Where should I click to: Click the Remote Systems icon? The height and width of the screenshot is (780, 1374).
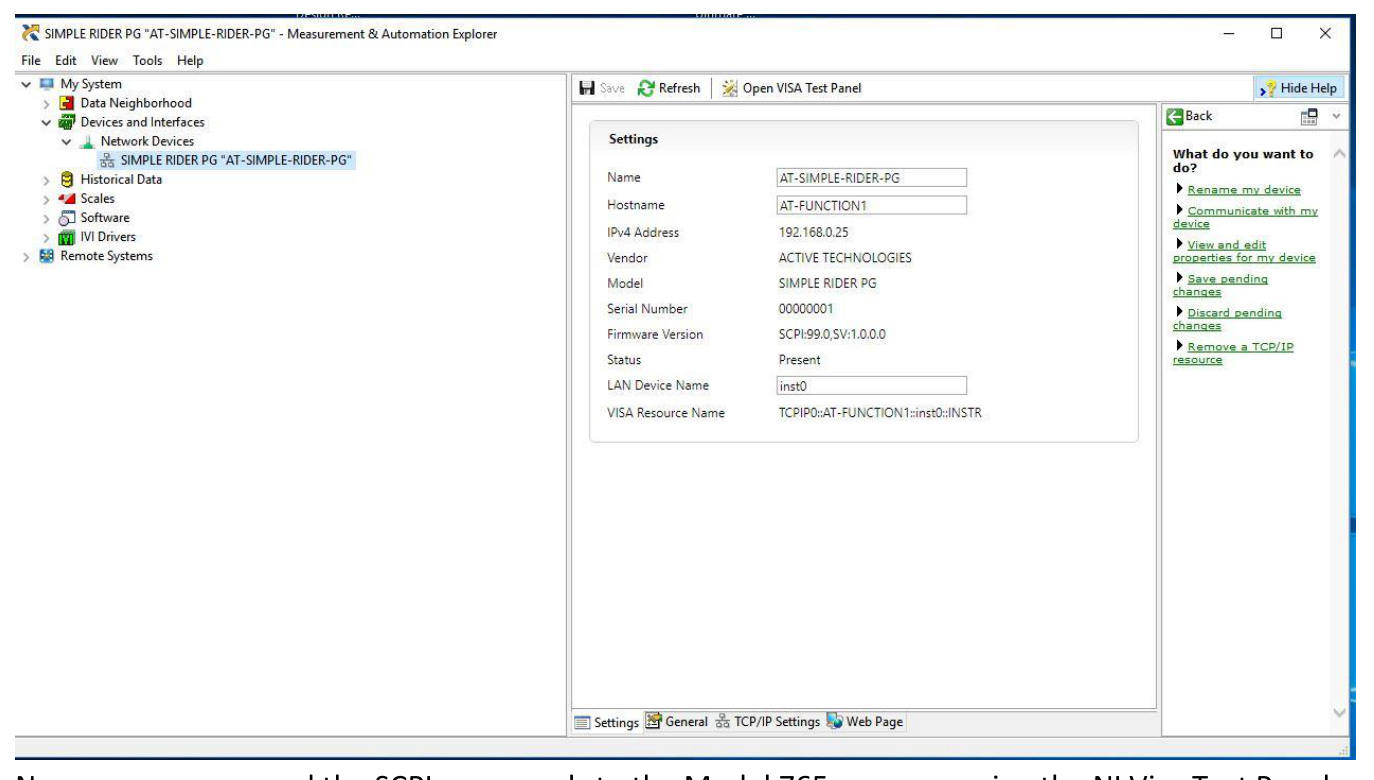pyautogui.click(x=47, y=256)
